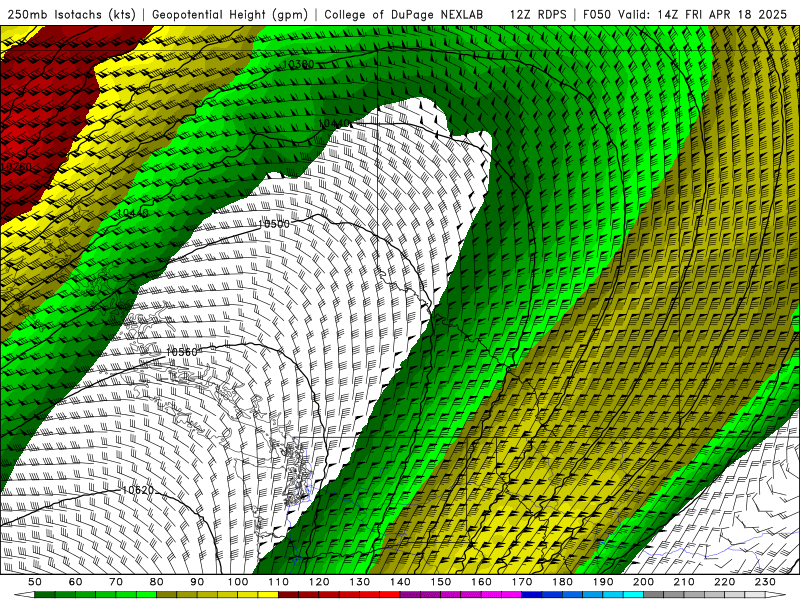Click the '12Z RDPS' model run text

[x=538, y=14]
